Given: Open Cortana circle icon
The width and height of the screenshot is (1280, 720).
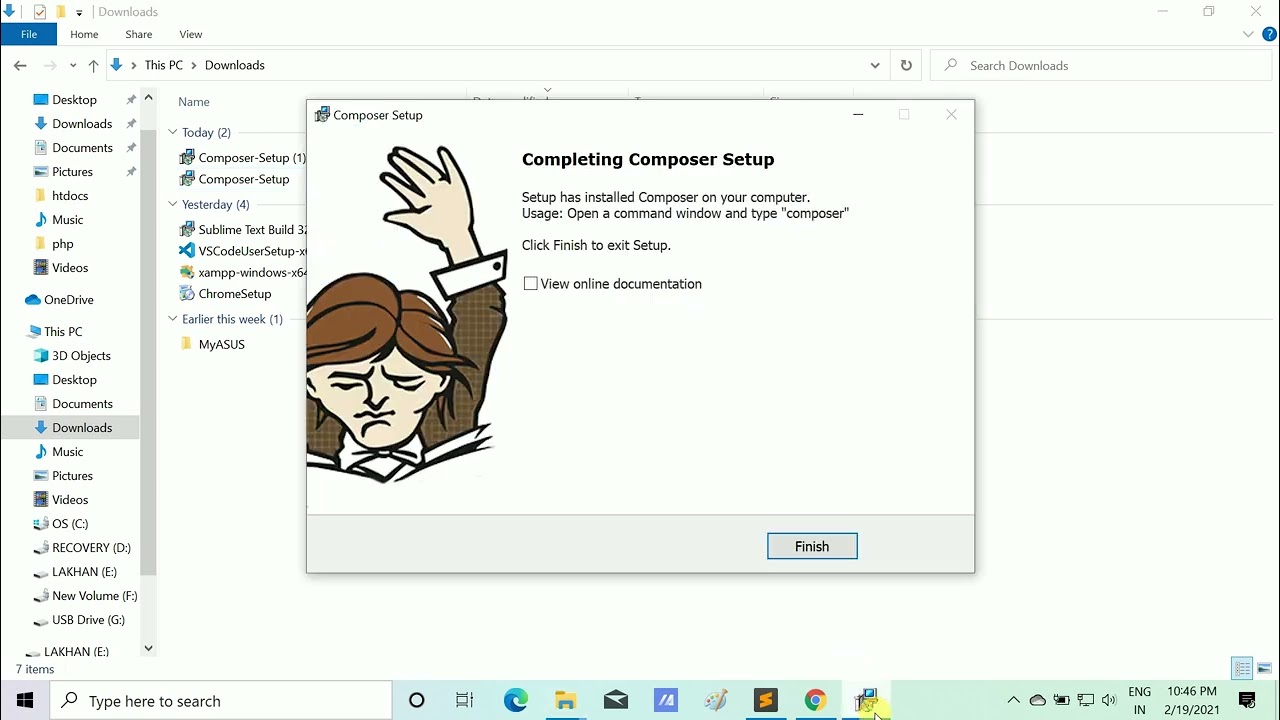Looking at the screenshot, I should pyautogui.click(x=417, y=701).
